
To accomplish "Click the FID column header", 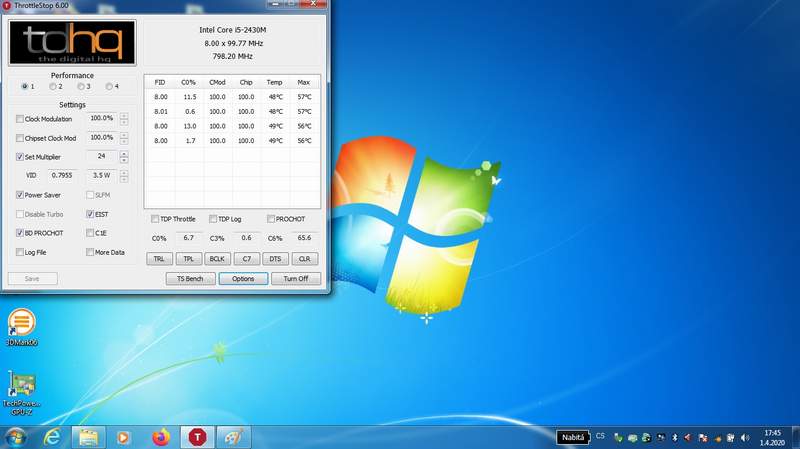I will (160, 82).
